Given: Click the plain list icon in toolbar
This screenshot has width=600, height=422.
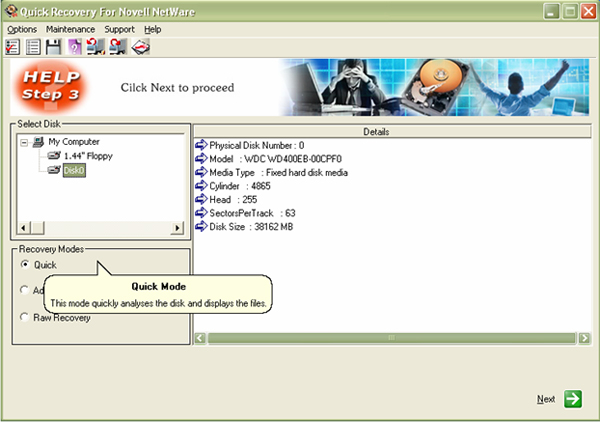Looking at the screenshot, I should (x=33, y=47).
